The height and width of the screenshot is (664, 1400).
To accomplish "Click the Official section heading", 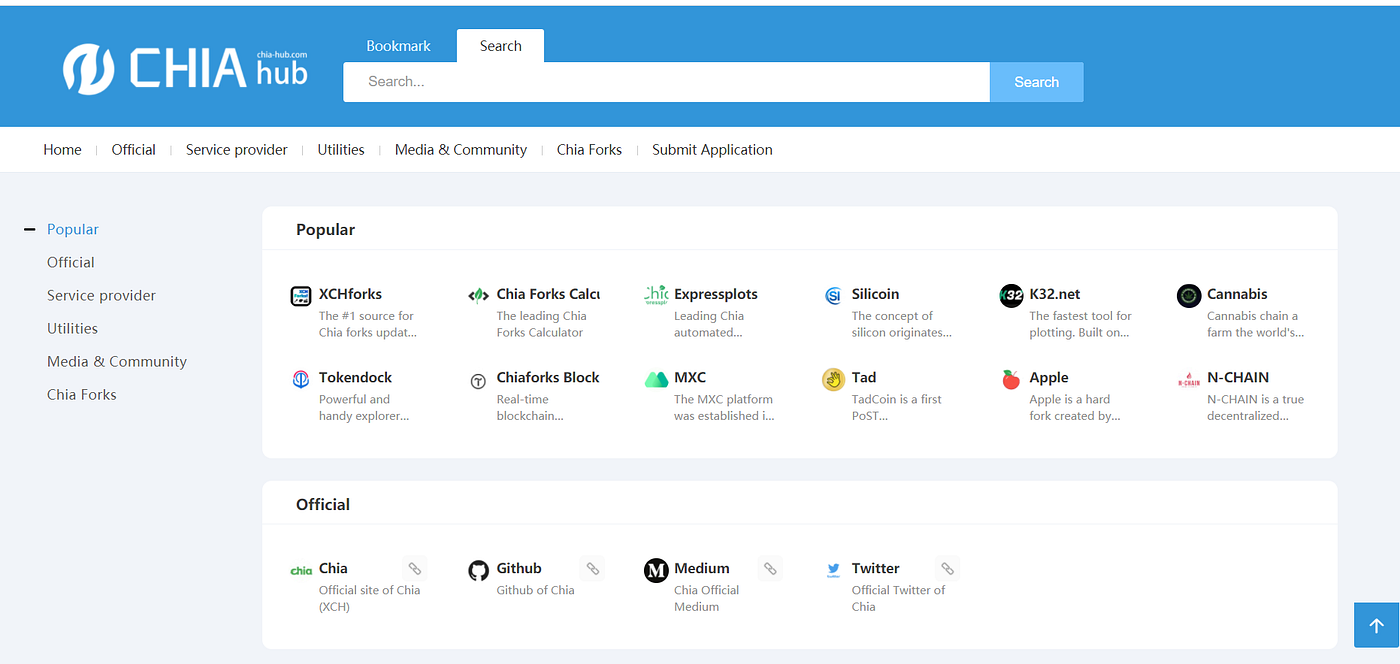I will point(323,504).
